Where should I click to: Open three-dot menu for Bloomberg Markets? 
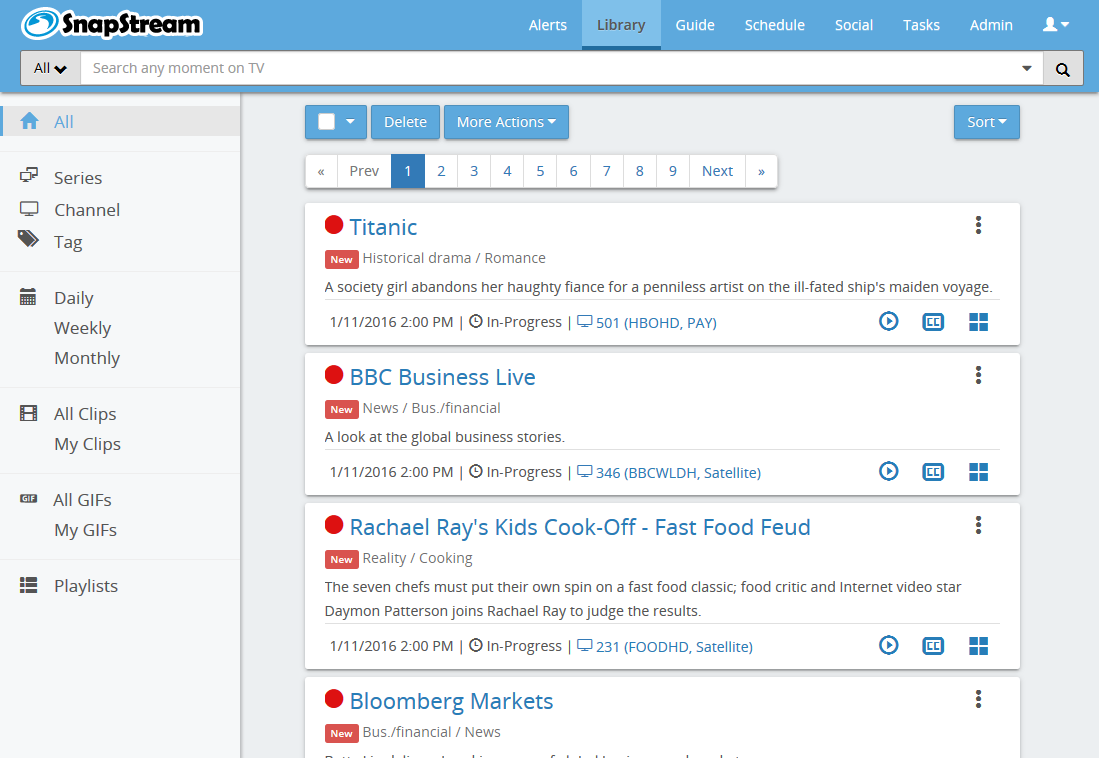click(978, 699)
